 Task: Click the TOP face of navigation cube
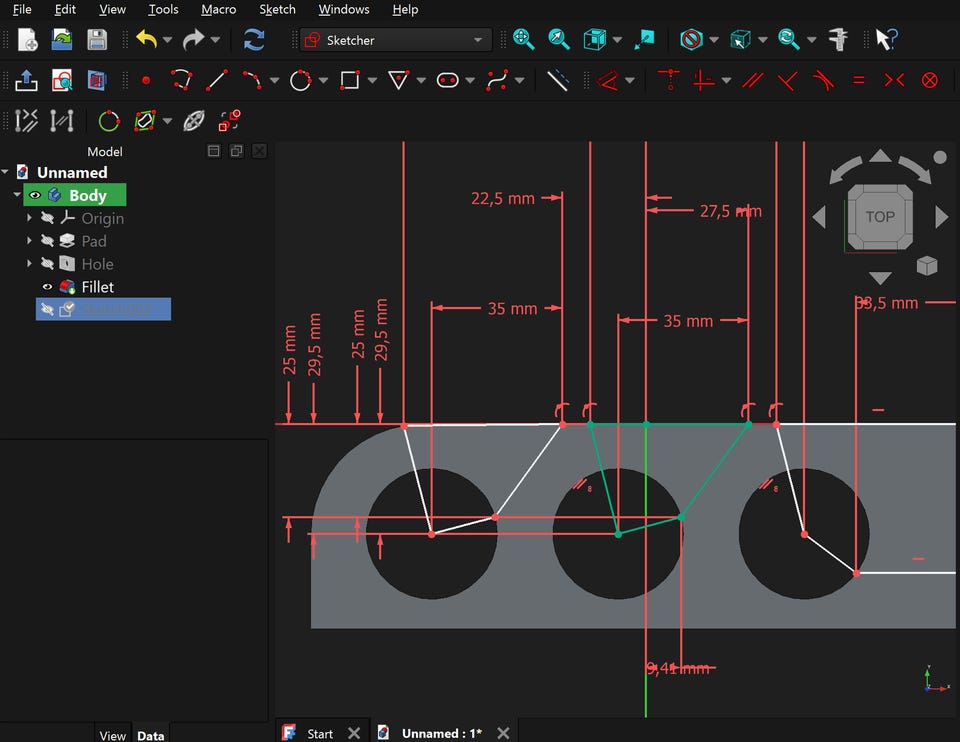coord(880,217)
